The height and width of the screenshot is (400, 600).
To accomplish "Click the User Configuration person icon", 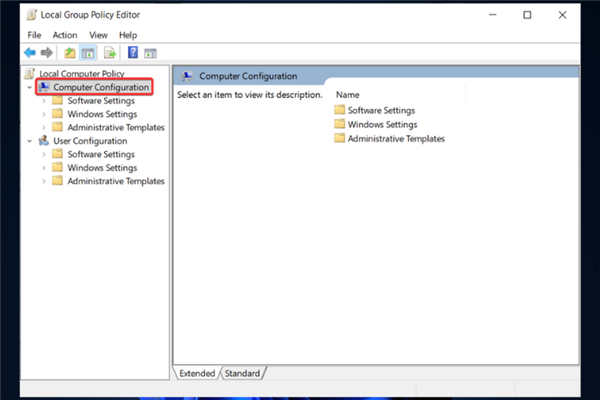I will click(44, 140).
